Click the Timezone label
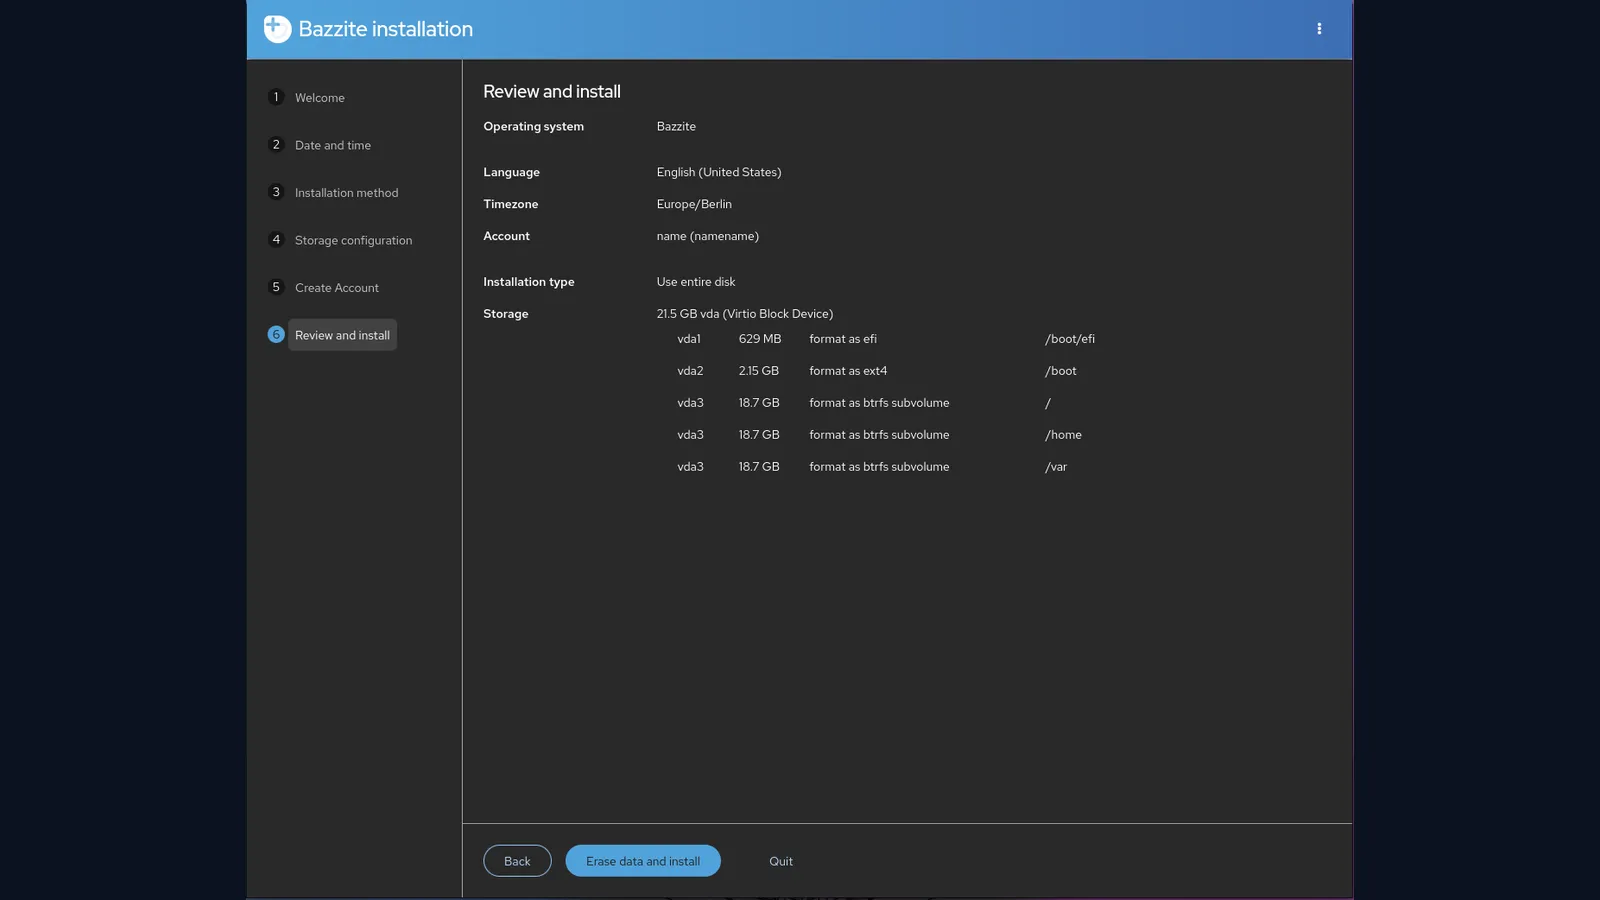 [x=511, y=204]
